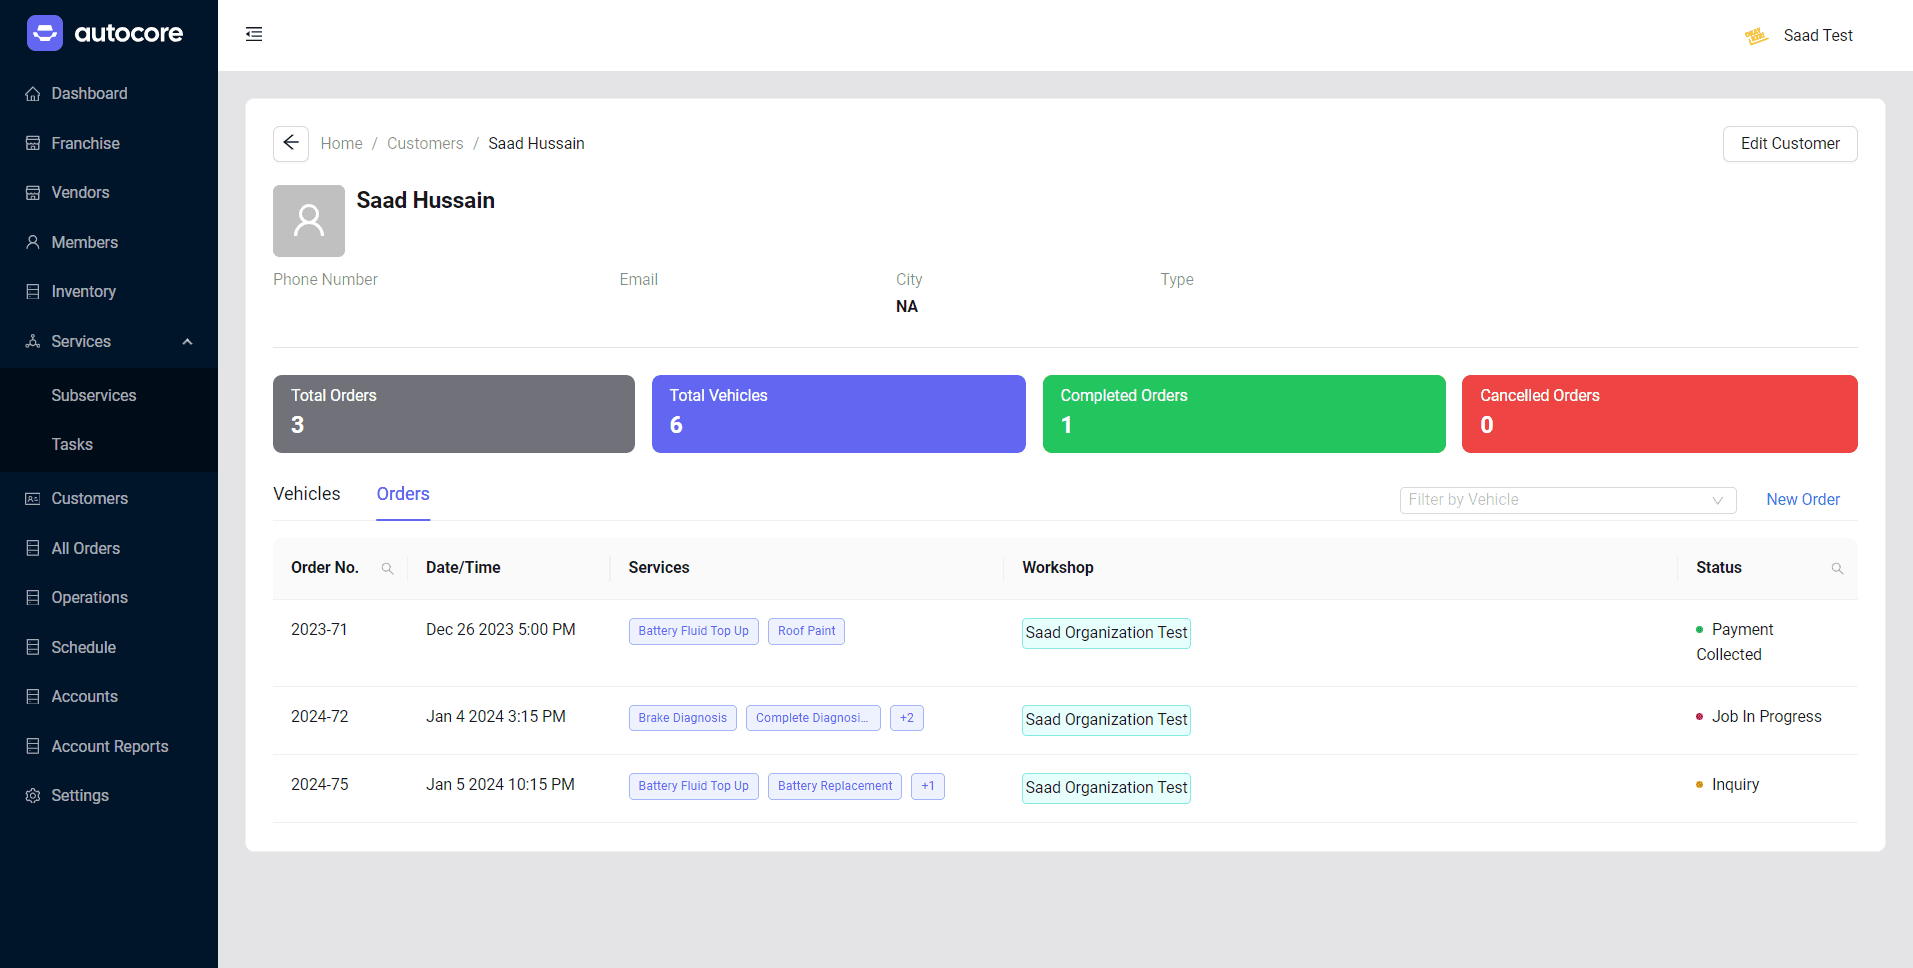Click Saad Organization Test in order 2024-75 row
Image resolution: width=1913 pixels, height=968 pixels.
(1106, 788)
